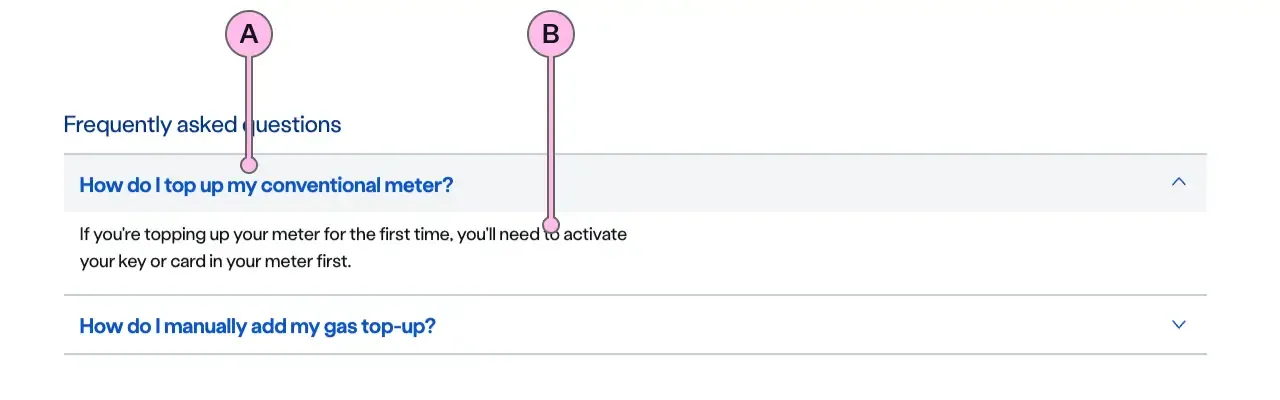Open "How do I manually add my gas top-up?"
Image resolution: width=1280 pixels, height=400 pixels.
coord(257,326)
